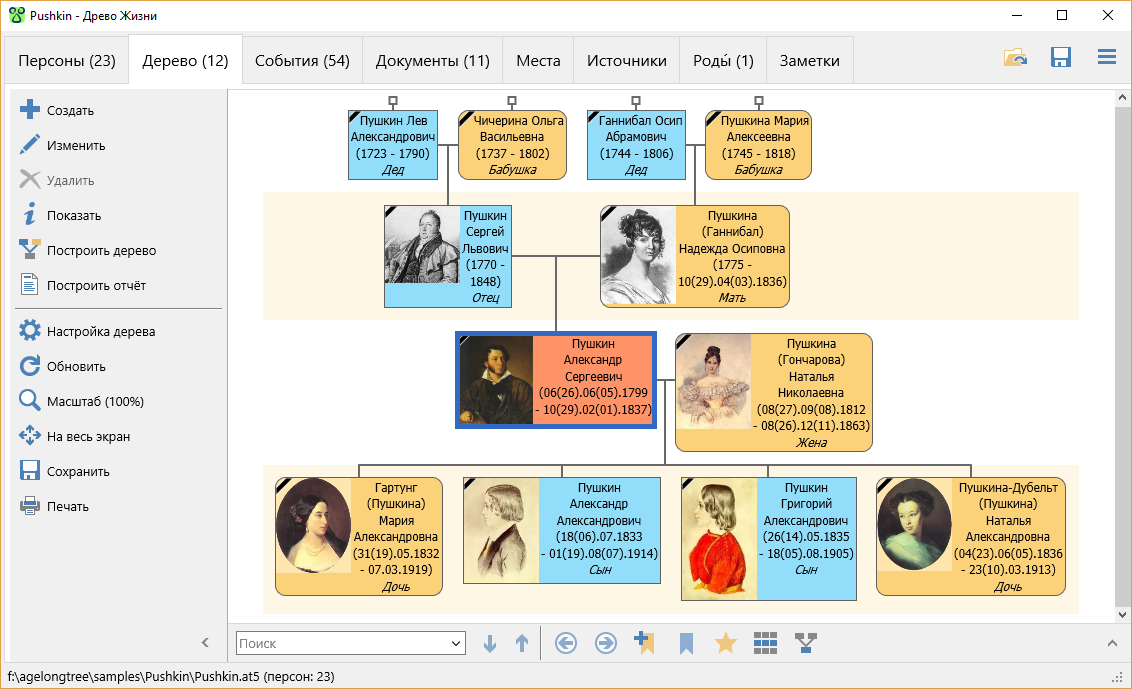Click Настройка дерева button
The height and width of the screenshot is (689, 1132).
(x=100, y=331)
